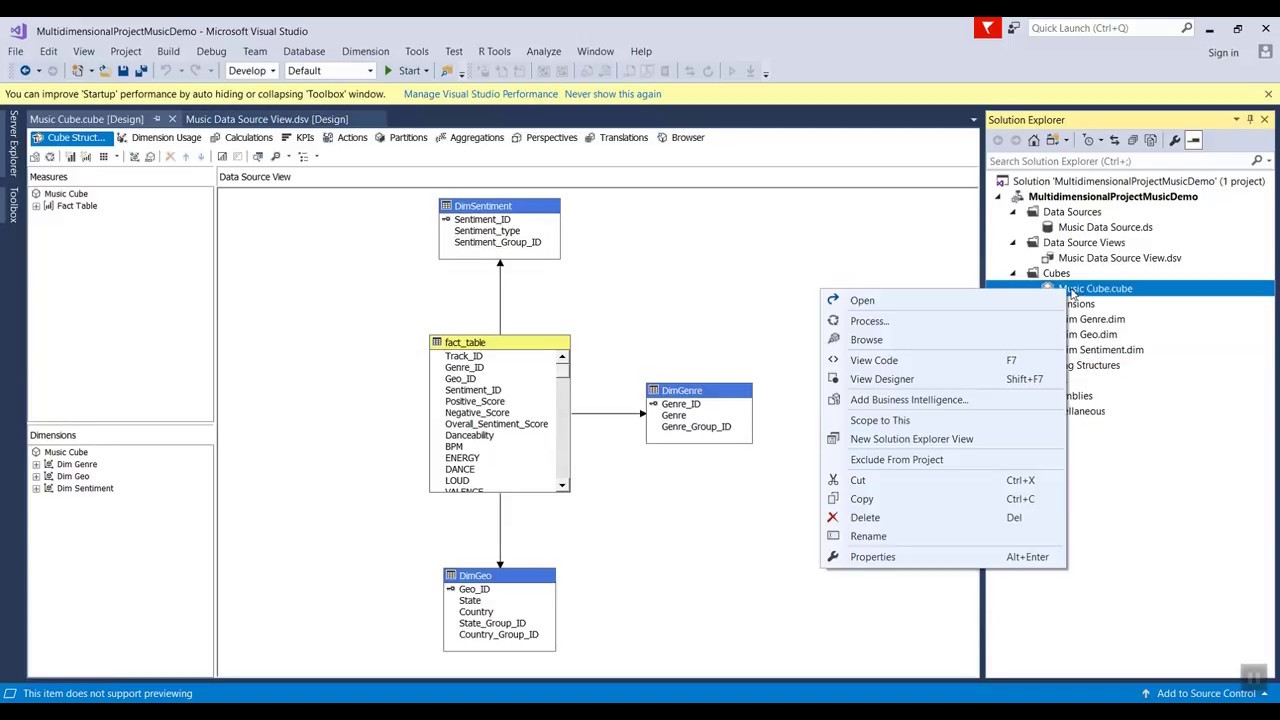
Task: Click the Open File folder icon
Action: tap(104, 71)
